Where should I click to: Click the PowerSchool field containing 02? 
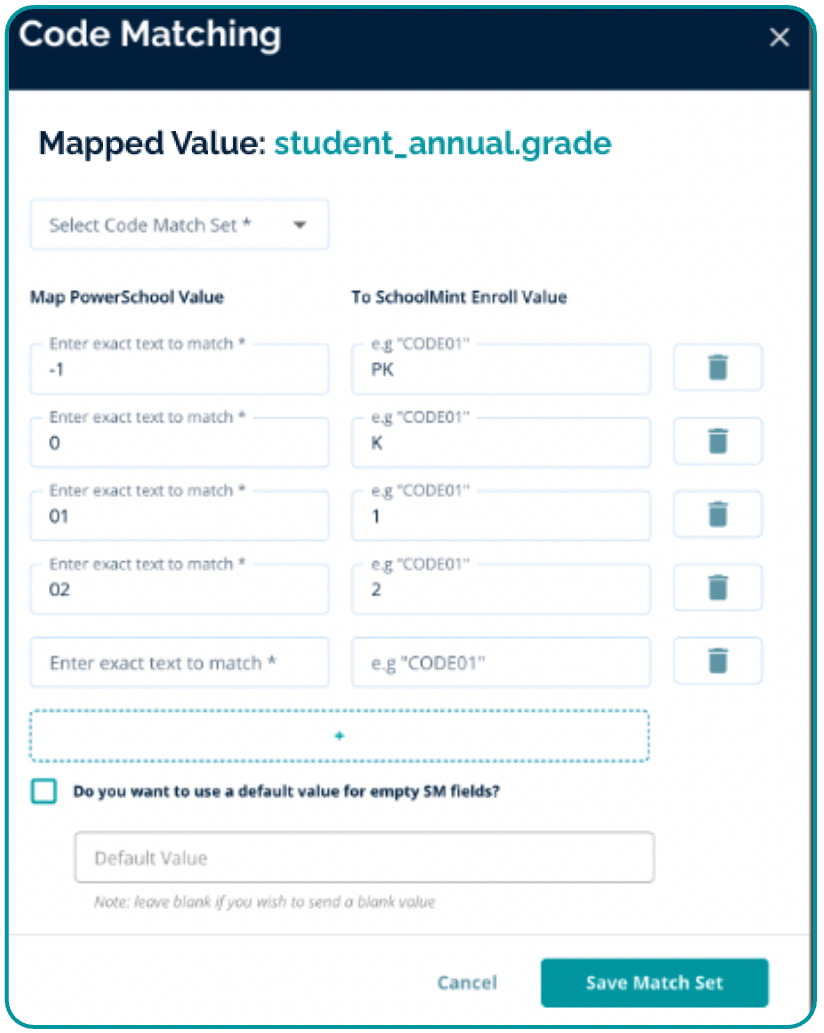(x=179, y=590)
